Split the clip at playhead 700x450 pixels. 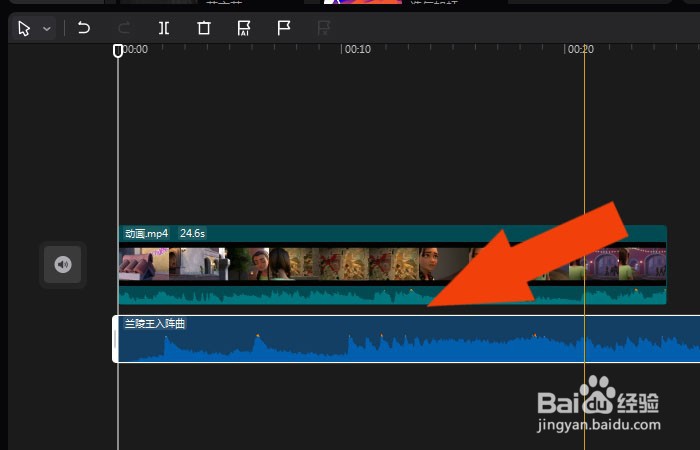point(164,28)
